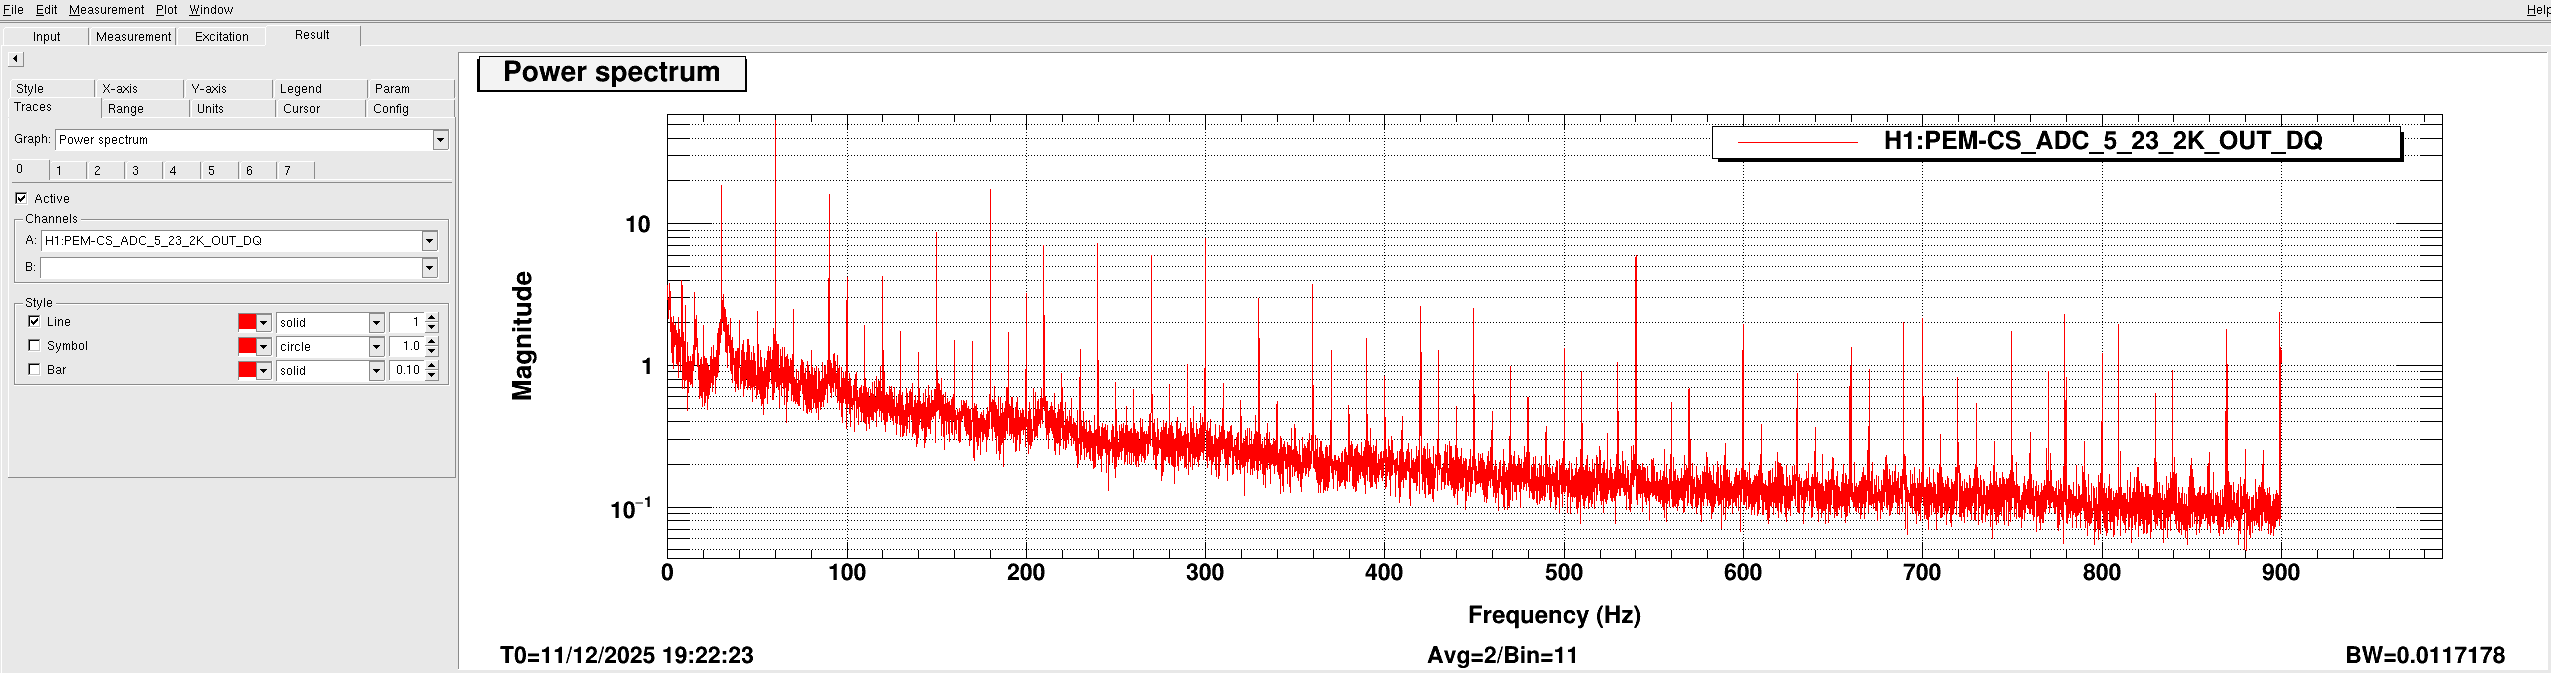
Task: Collapse the options panel with left arrow
Action: pyautogui.click(x=15, y=59)
